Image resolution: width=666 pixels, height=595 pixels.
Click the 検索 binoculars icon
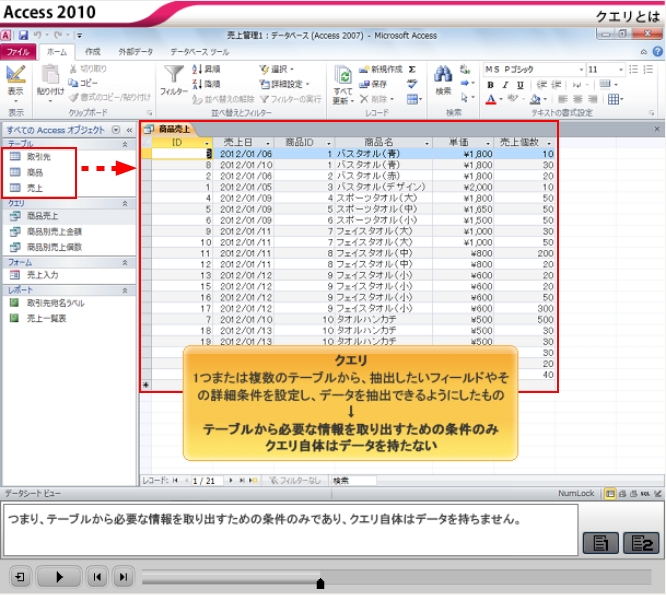pos(443,74)
